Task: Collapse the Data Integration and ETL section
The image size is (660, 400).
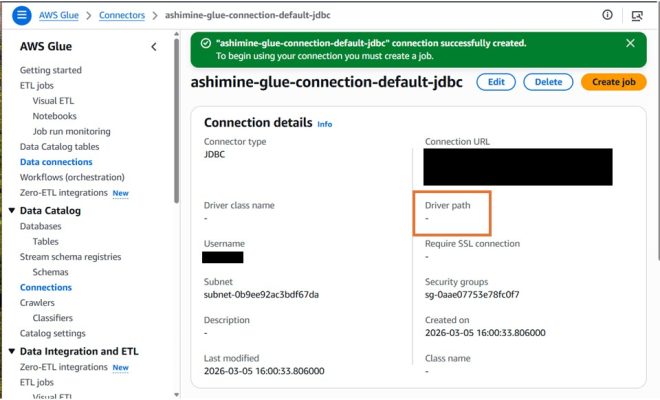Action: (11, 352)
